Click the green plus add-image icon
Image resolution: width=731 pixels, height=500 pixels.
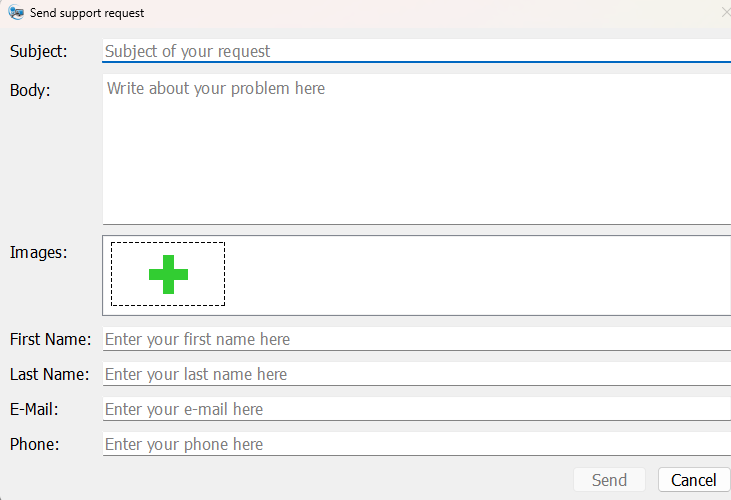[x=168, y=274]
